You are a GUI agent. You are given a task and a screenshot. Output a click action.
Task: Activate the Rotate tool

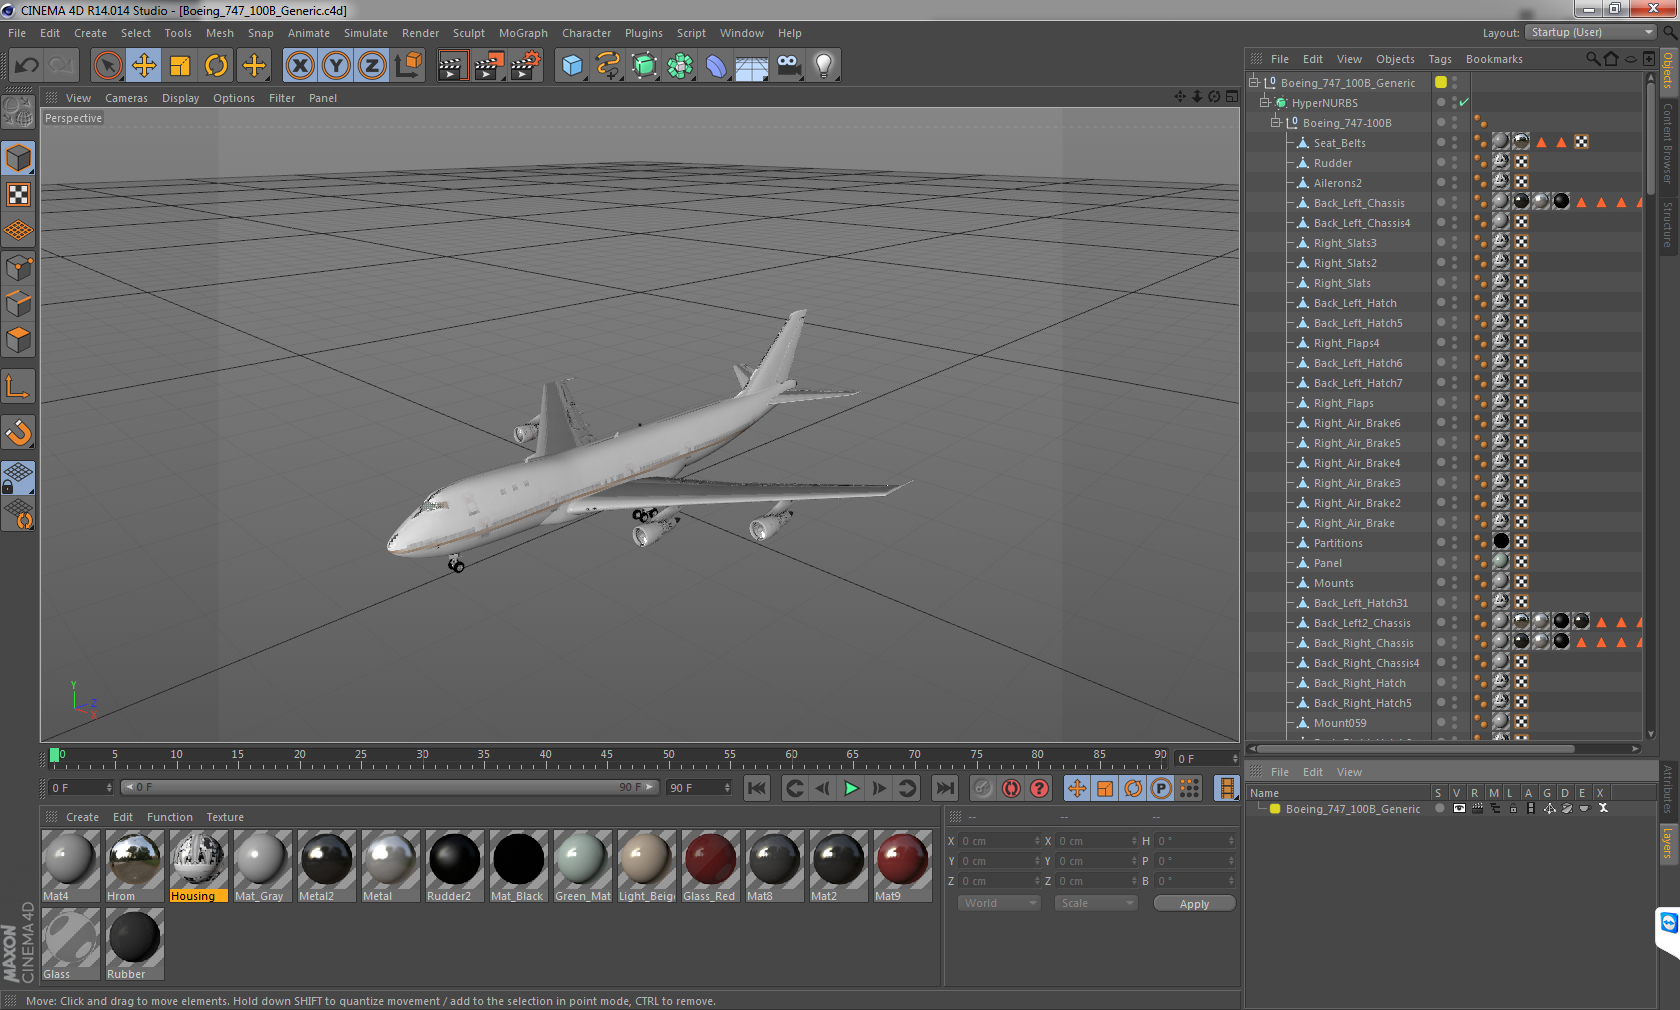216,66
